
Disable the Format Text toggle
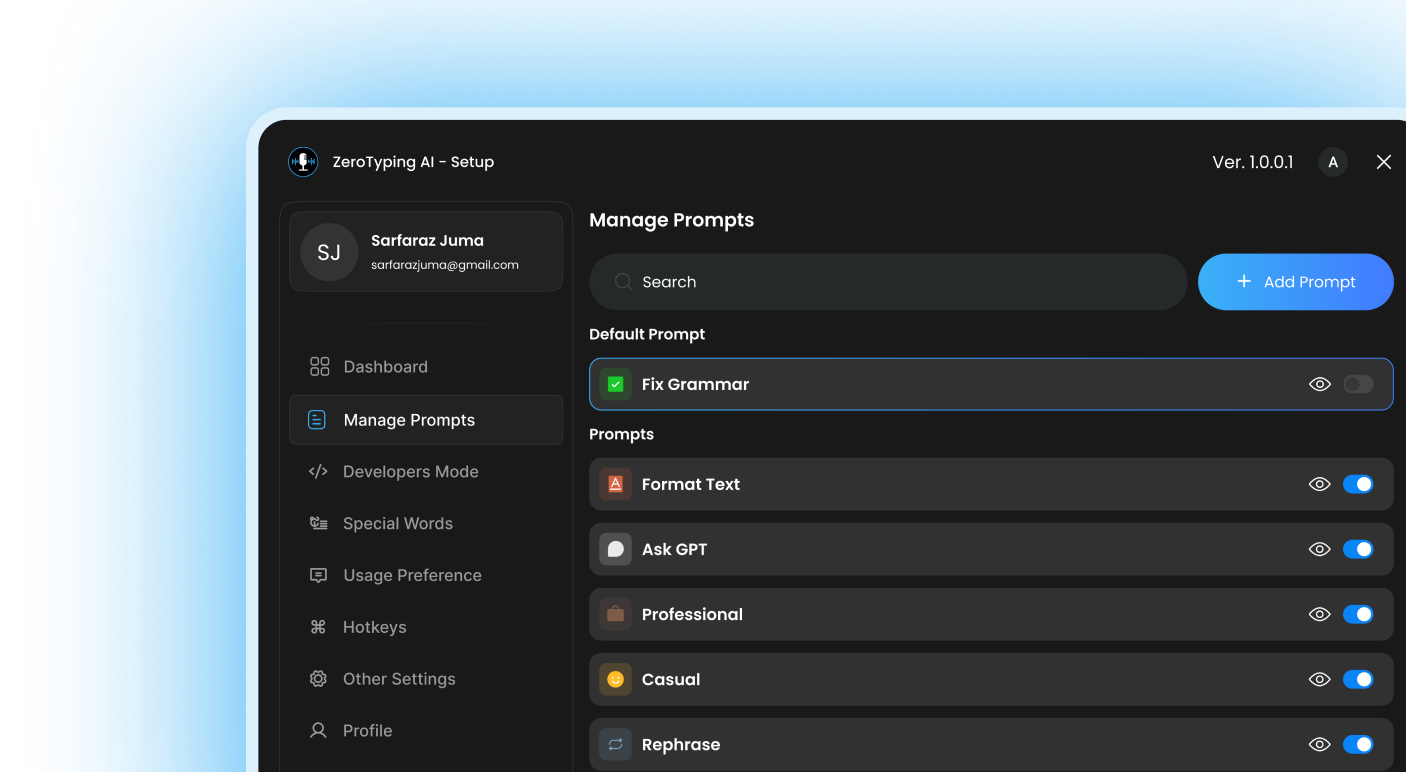pyautogui.click(x=1358, y=484)
